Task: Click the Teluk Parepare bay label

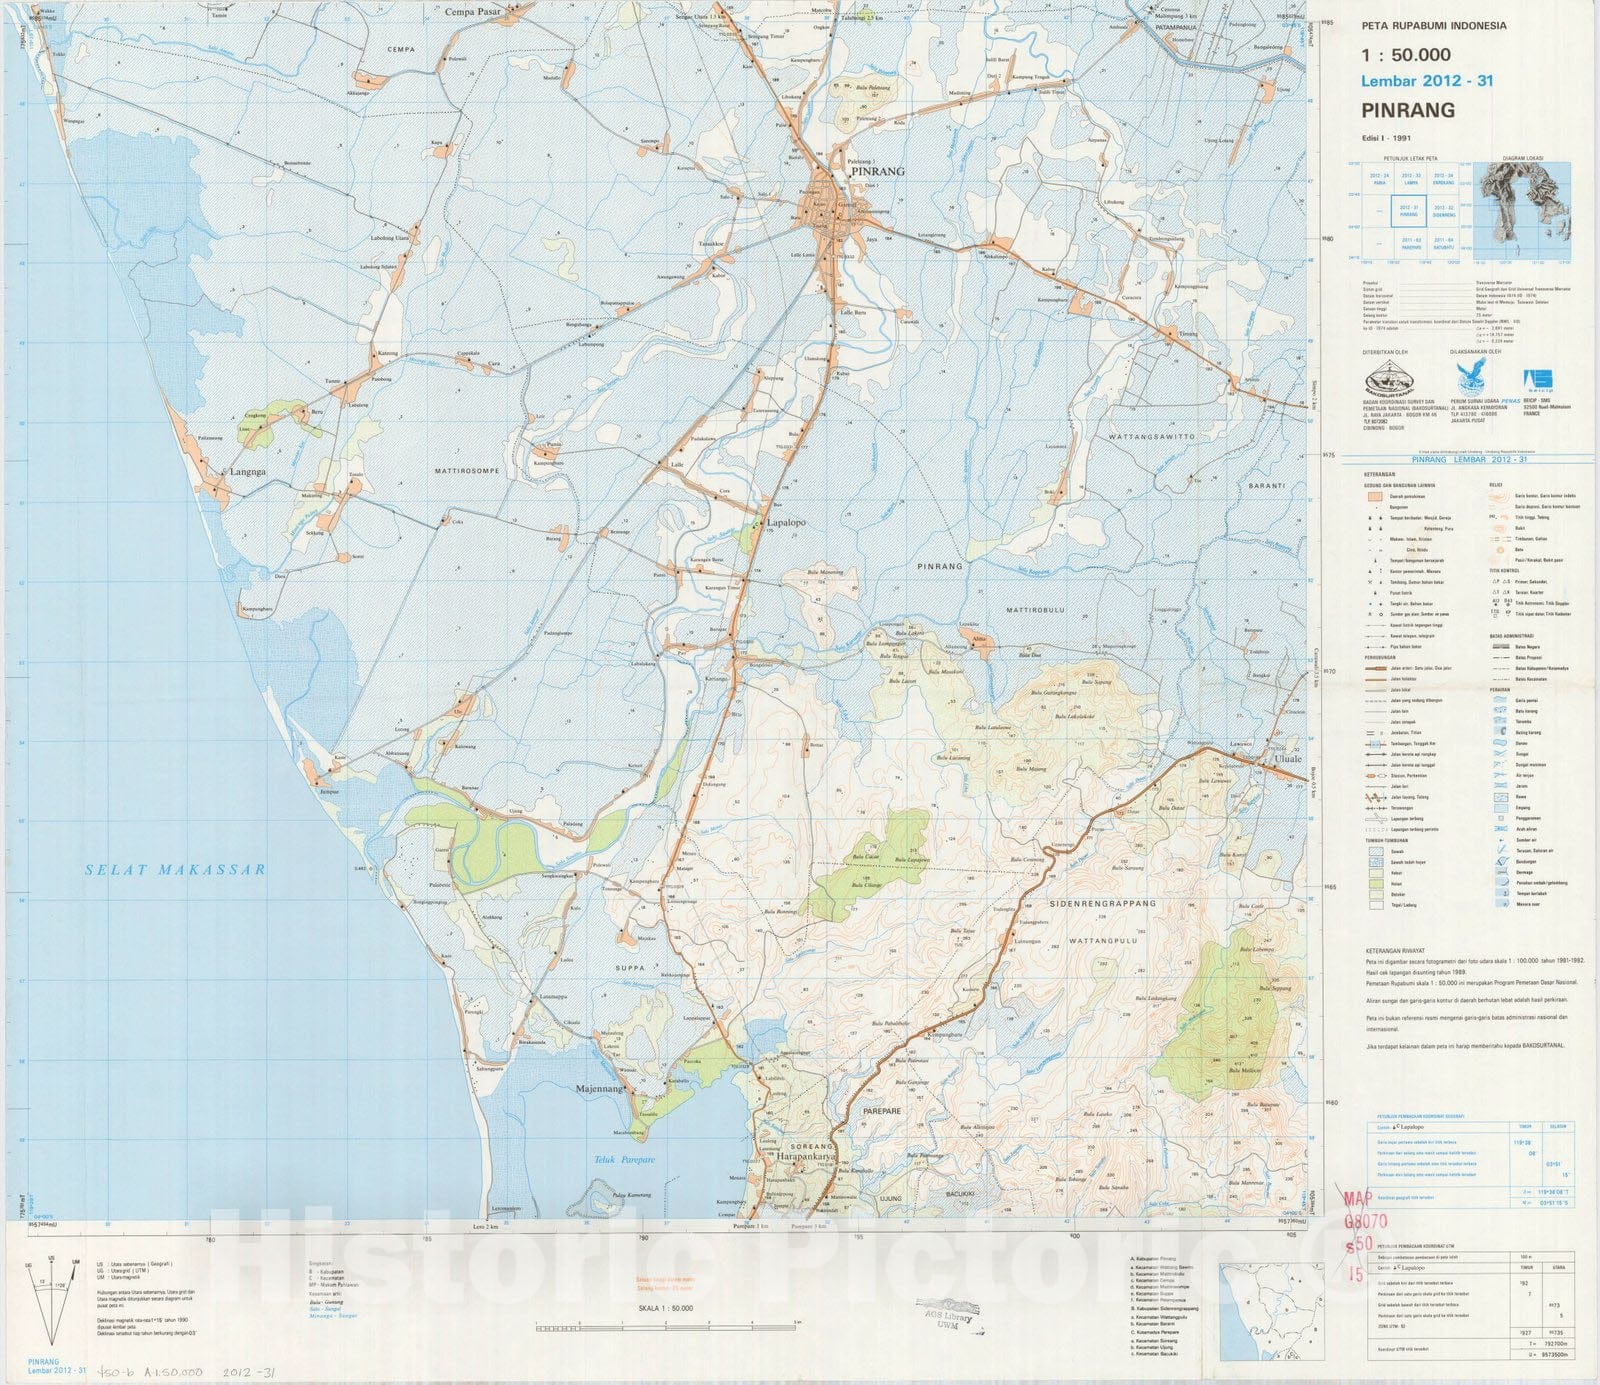Action: [x=617, y=1160]
